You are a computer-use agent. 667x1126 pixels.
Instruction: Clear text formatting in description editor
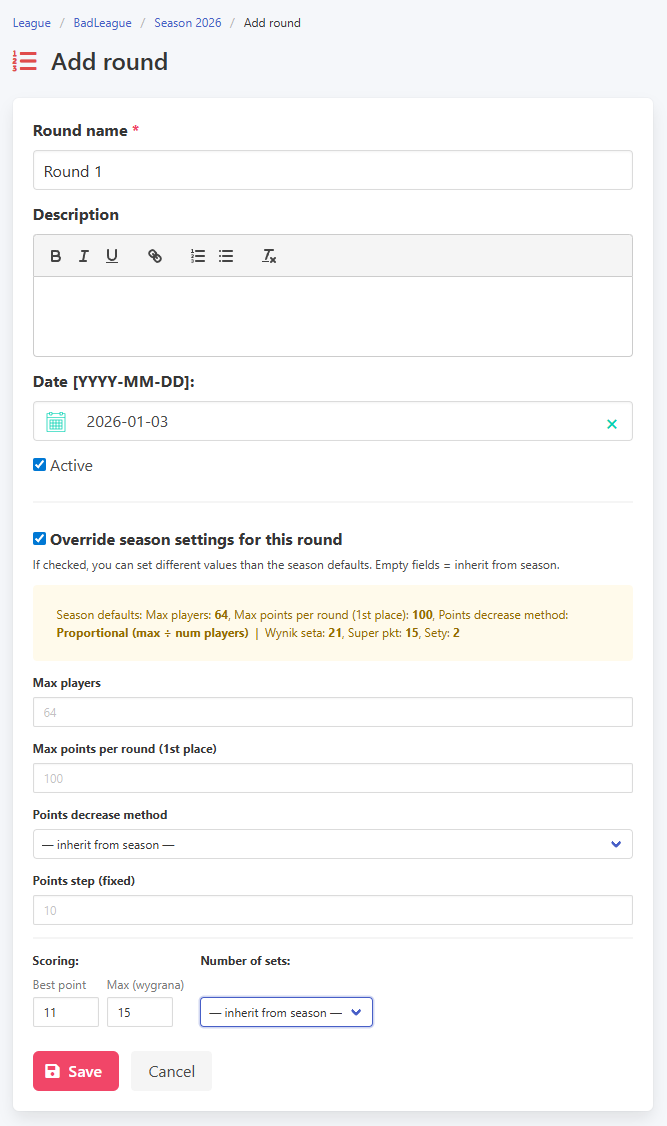pos(269,256)
